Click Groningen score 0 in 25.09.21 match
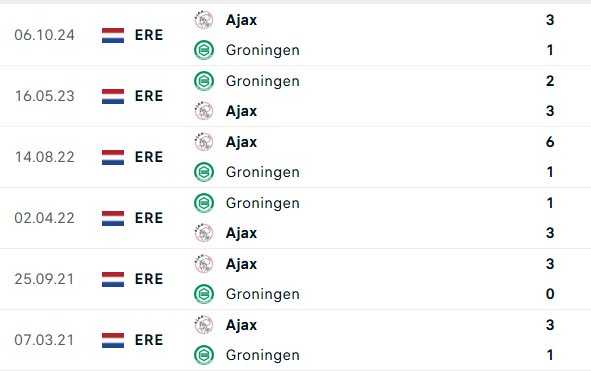This screenshot has width=591, height=371. coord(550,294)
